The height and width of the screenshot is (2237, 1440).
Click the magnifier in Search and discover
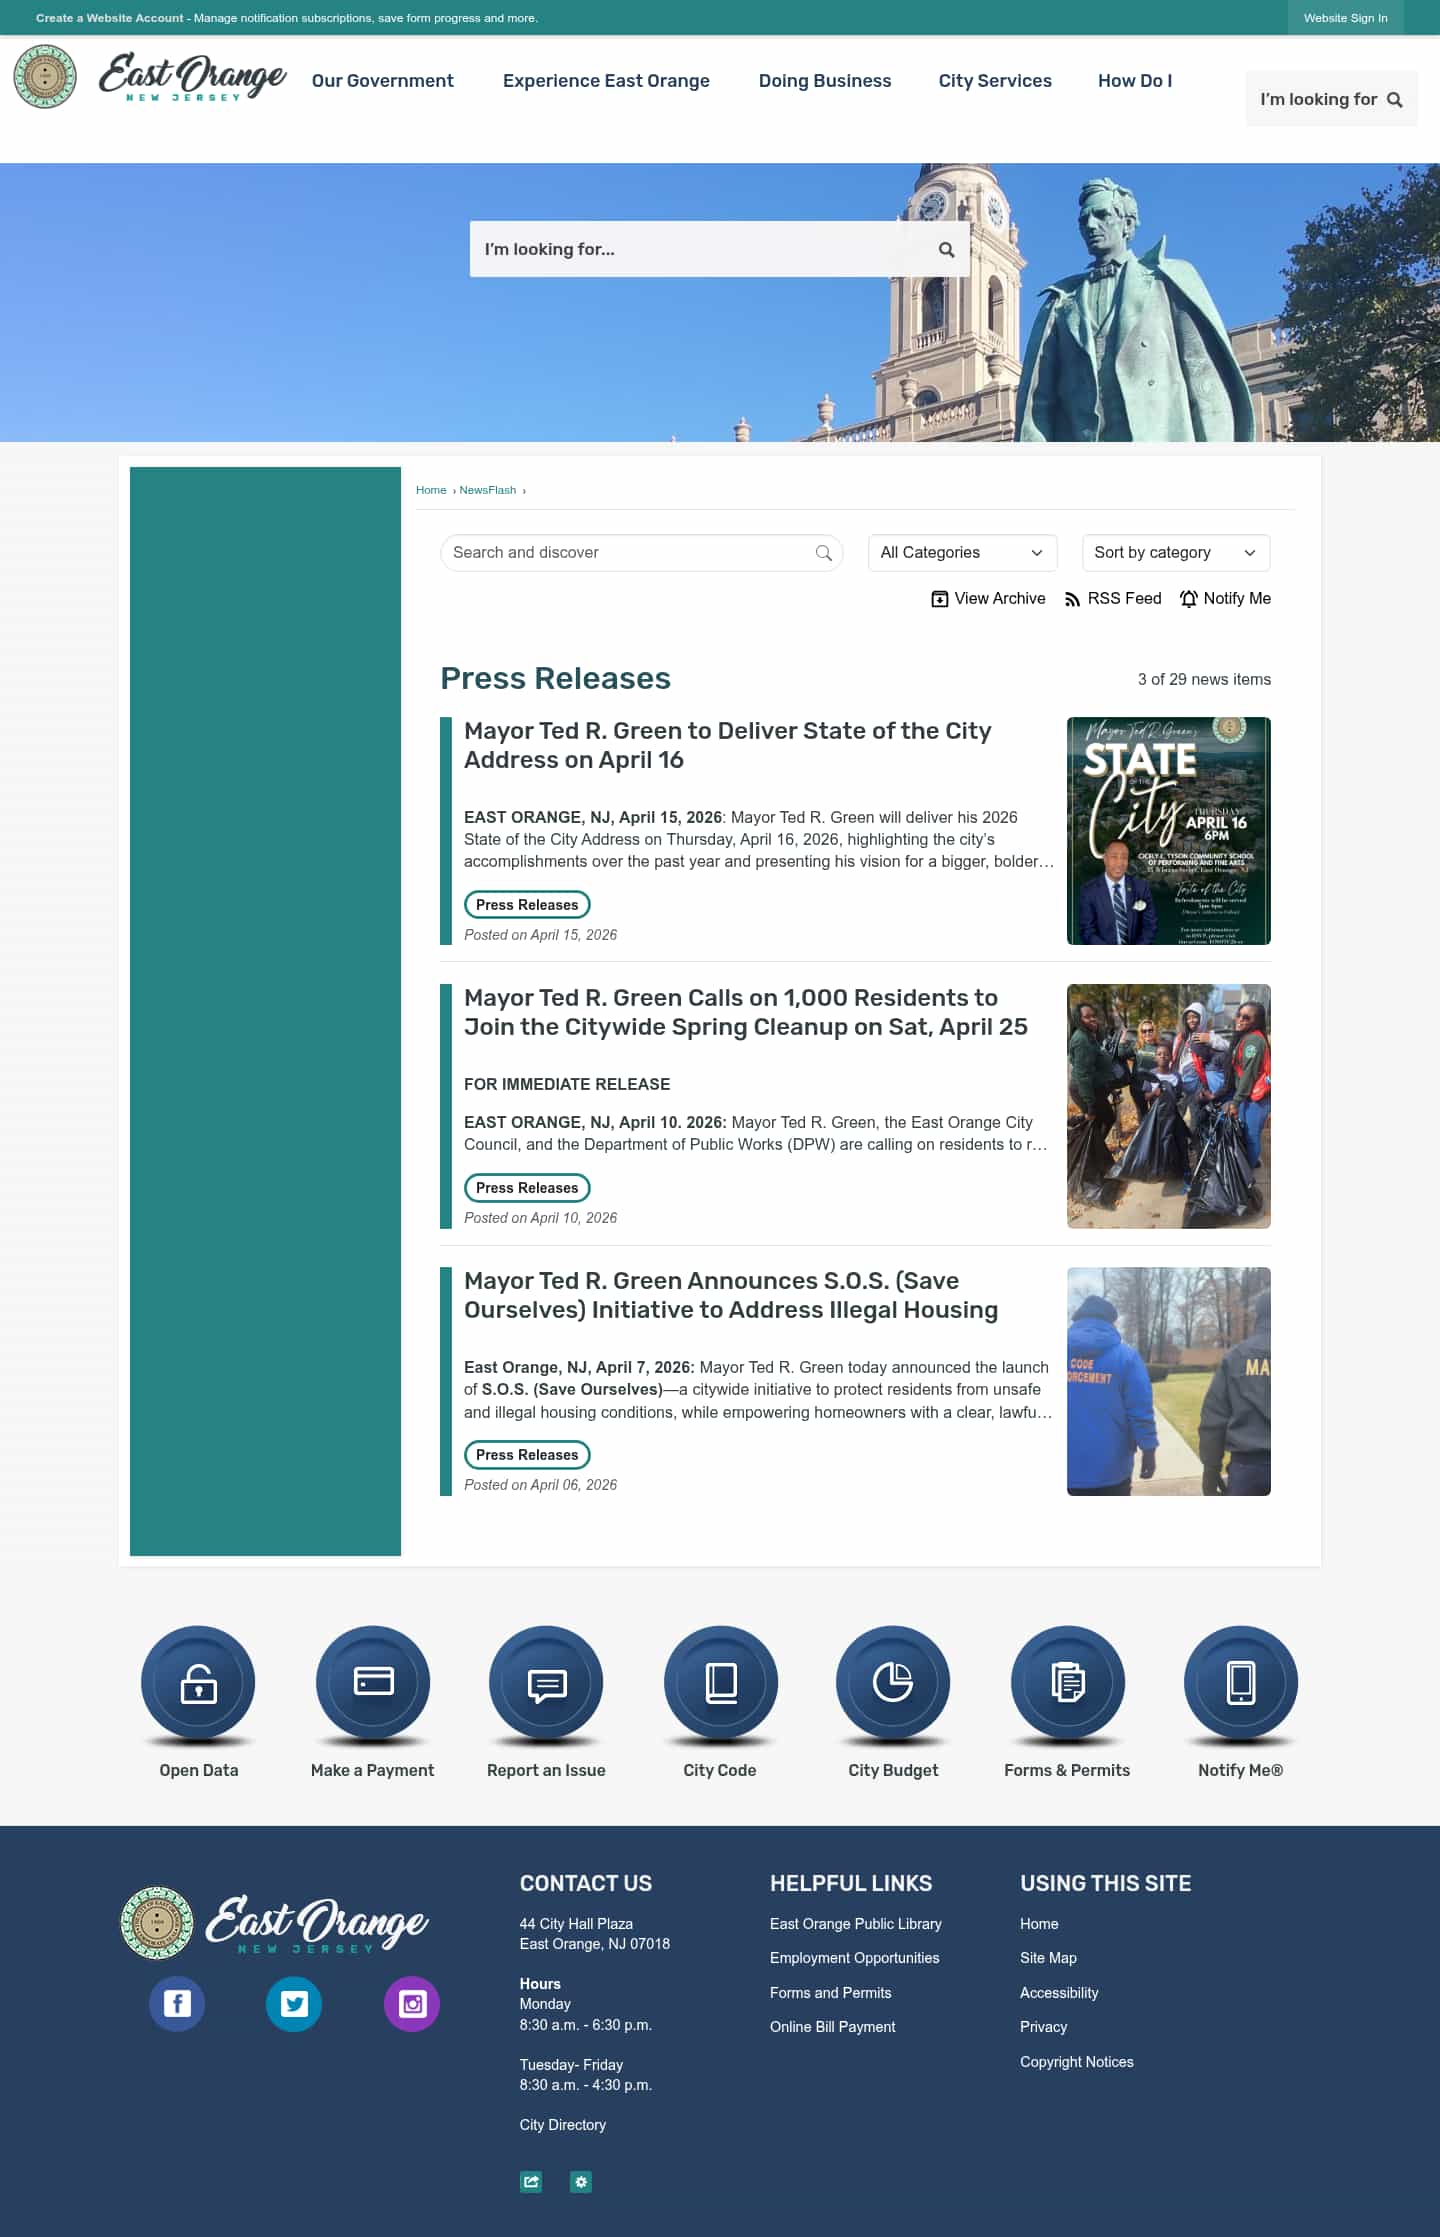coord(823,552)
